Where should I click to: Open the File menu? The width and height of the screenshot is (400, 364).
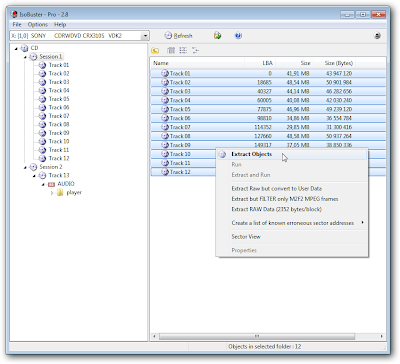coord(17,24)
